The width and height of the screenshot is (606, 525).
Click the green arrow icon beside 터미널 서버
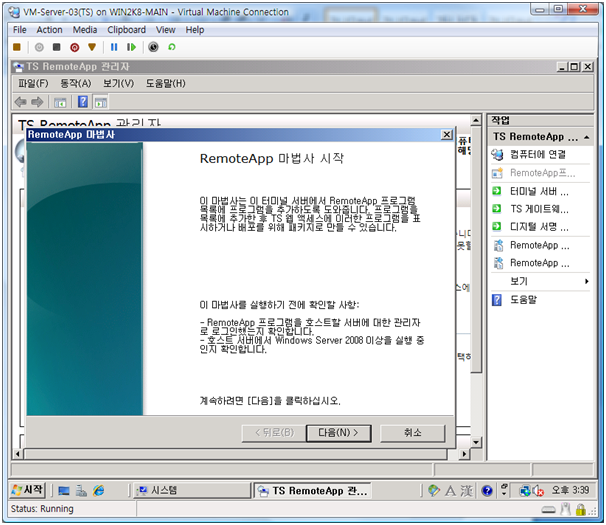pos(497,191)
